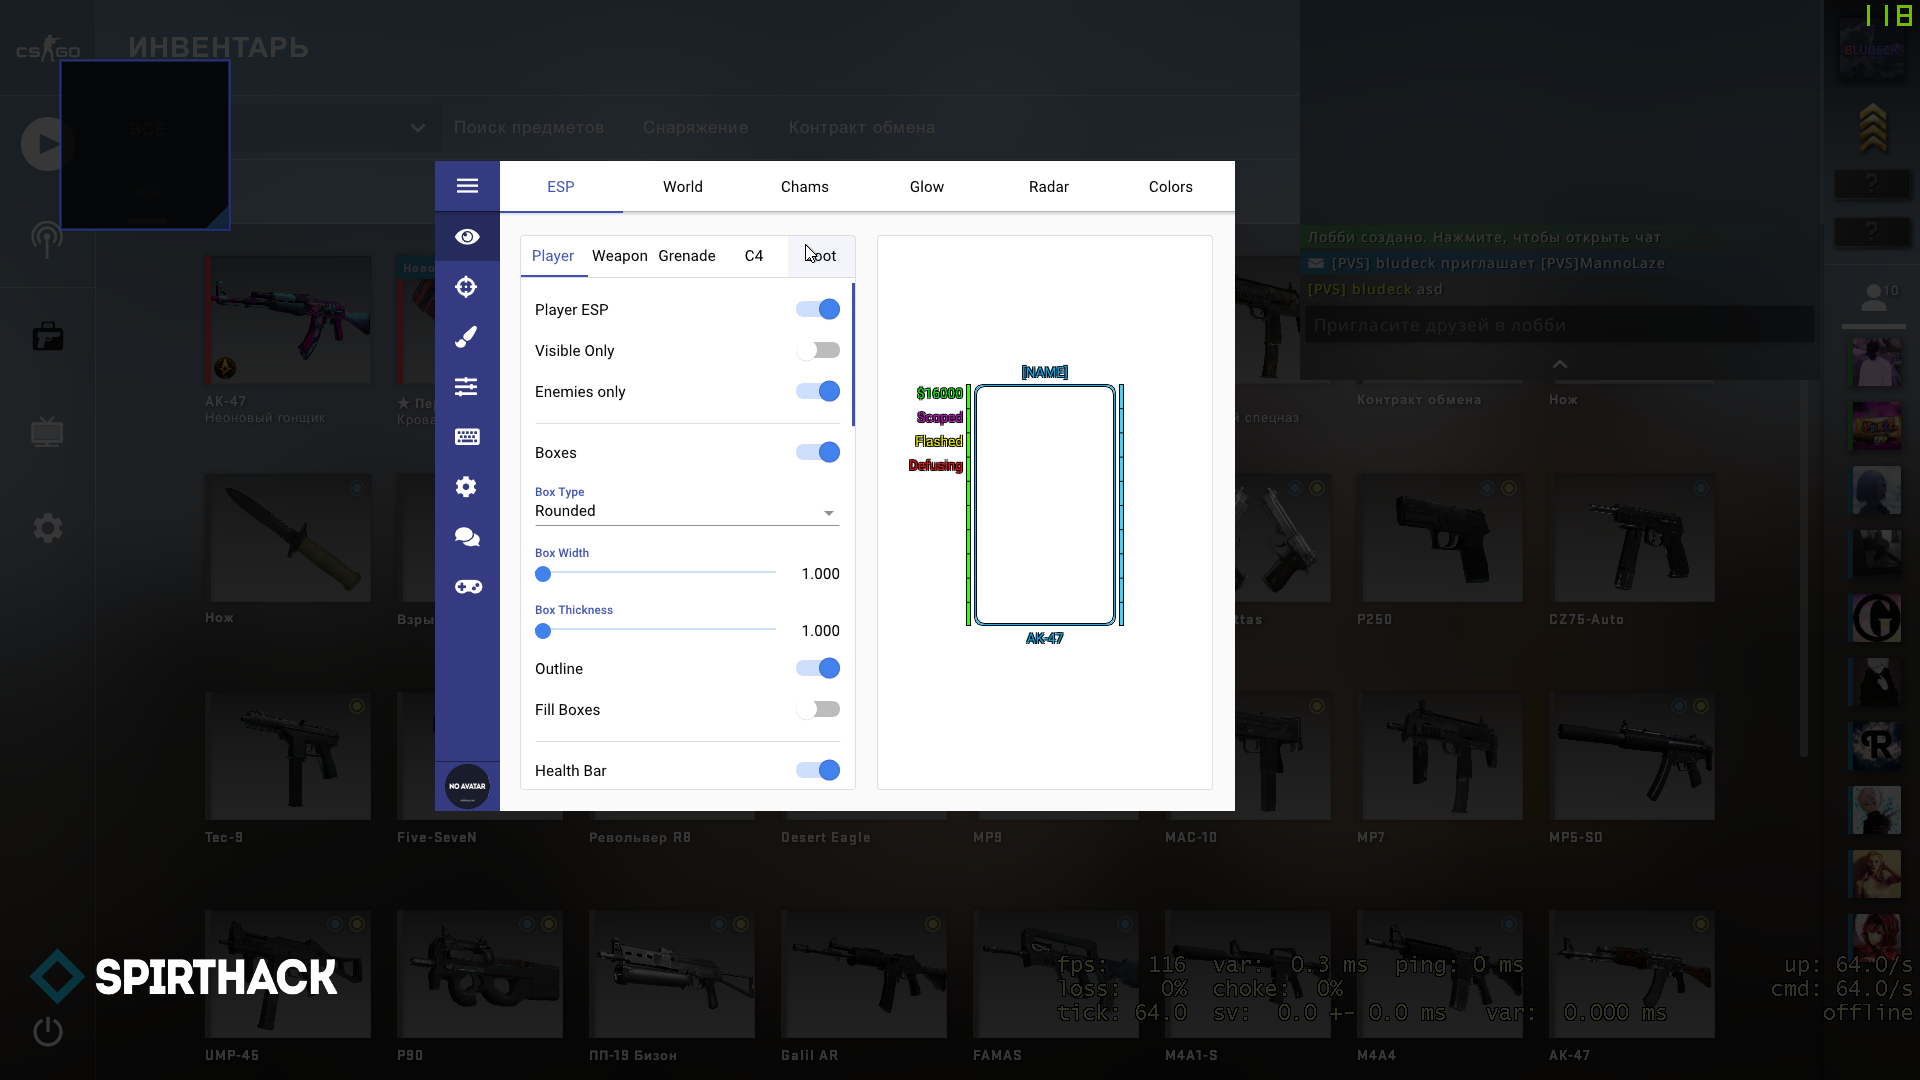1920x1080 pixels.
Task: Toggle the Boxes switch
Action: tap(818, 452)
